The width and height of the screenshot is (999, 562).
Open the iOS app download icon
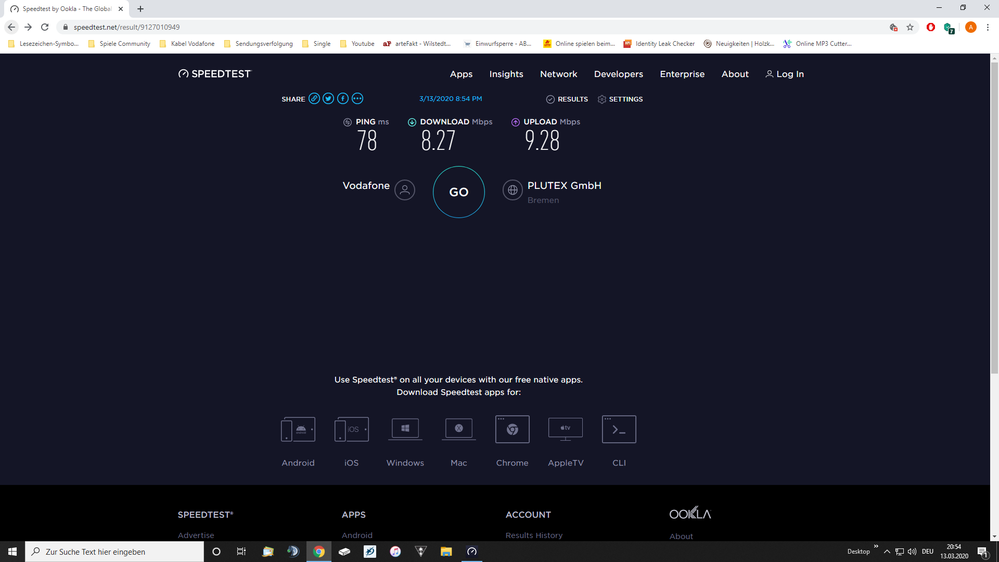(x=352, y=429)
